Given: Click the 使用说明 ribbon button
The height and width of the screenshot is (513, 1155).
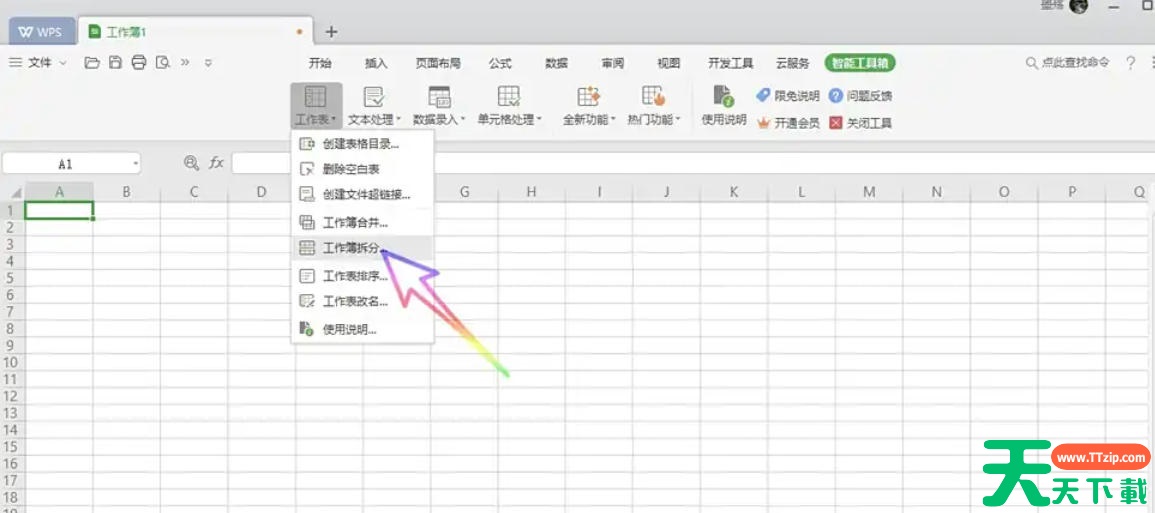Looking at the screenshot, I should (x=724, y=105).
